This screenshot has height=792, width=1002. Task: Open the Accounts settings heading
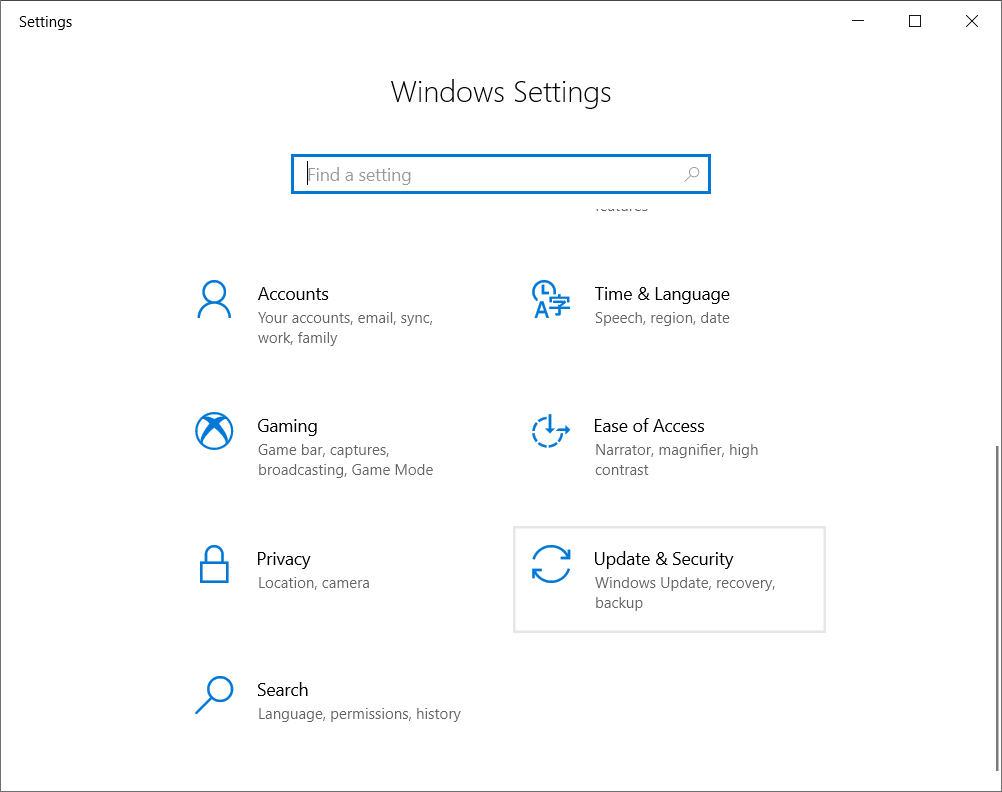click(293, 294)
